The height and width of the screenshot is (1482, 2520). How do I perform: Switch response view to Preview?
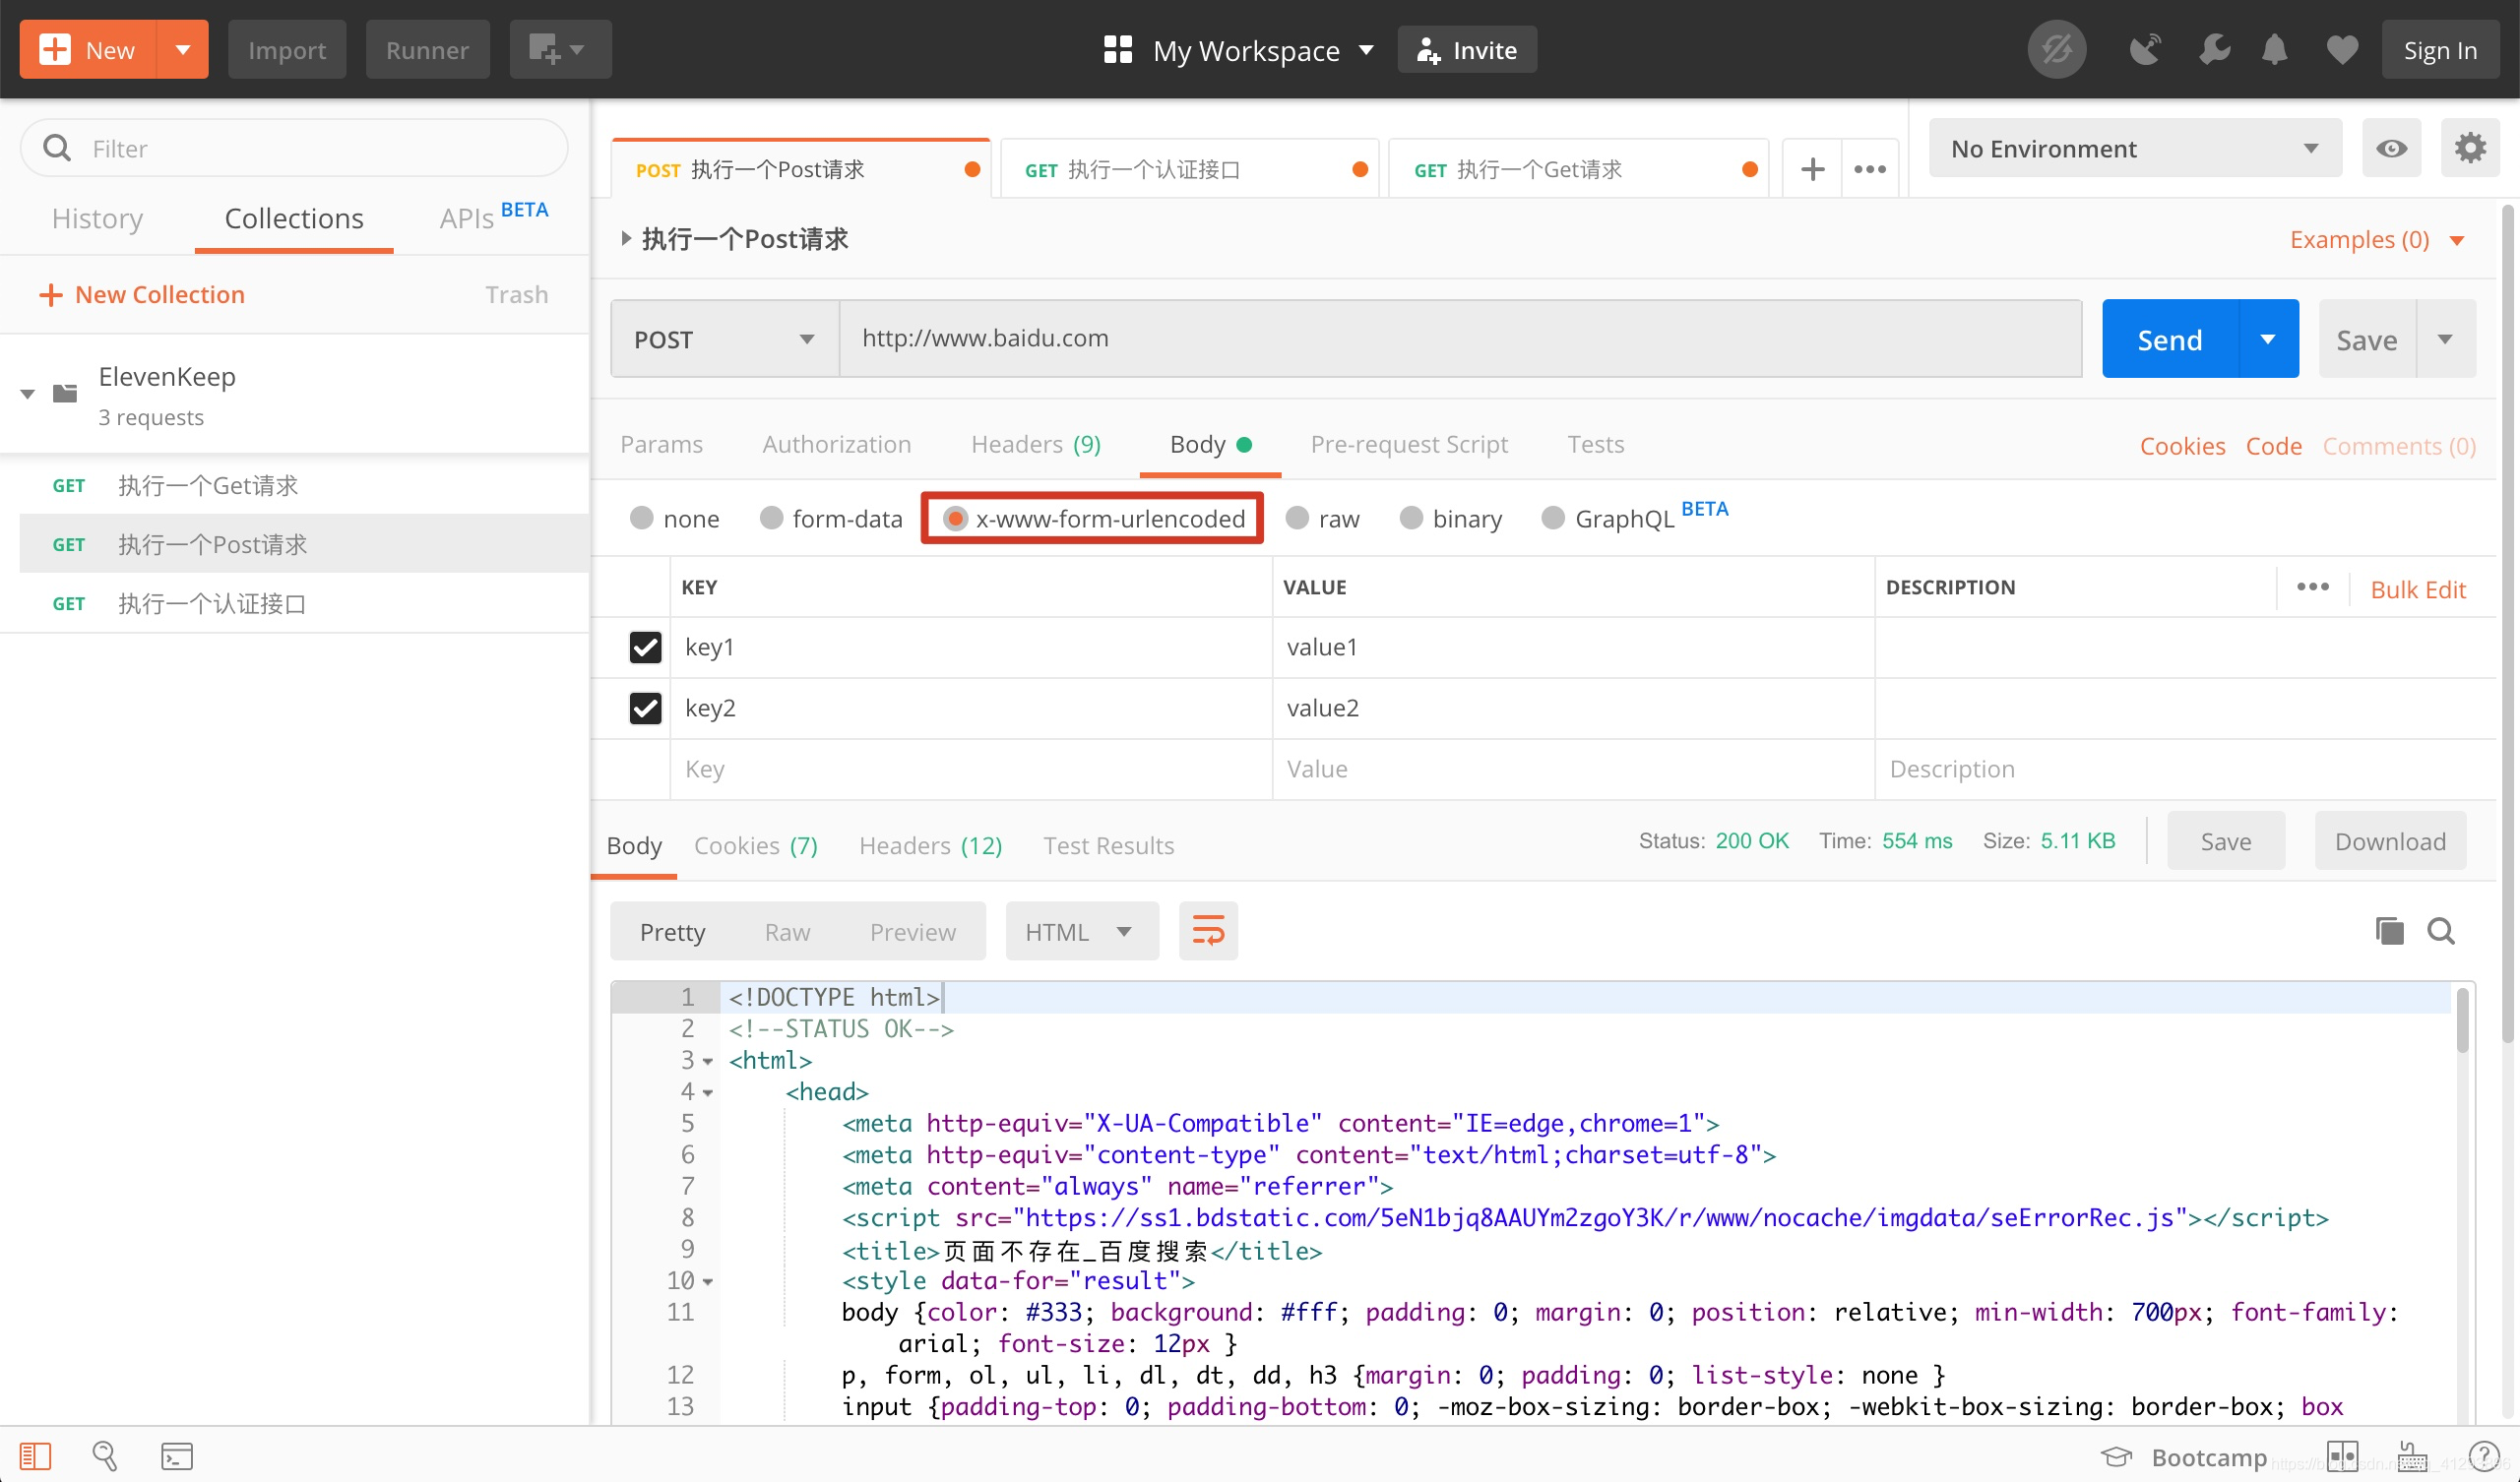913,932
